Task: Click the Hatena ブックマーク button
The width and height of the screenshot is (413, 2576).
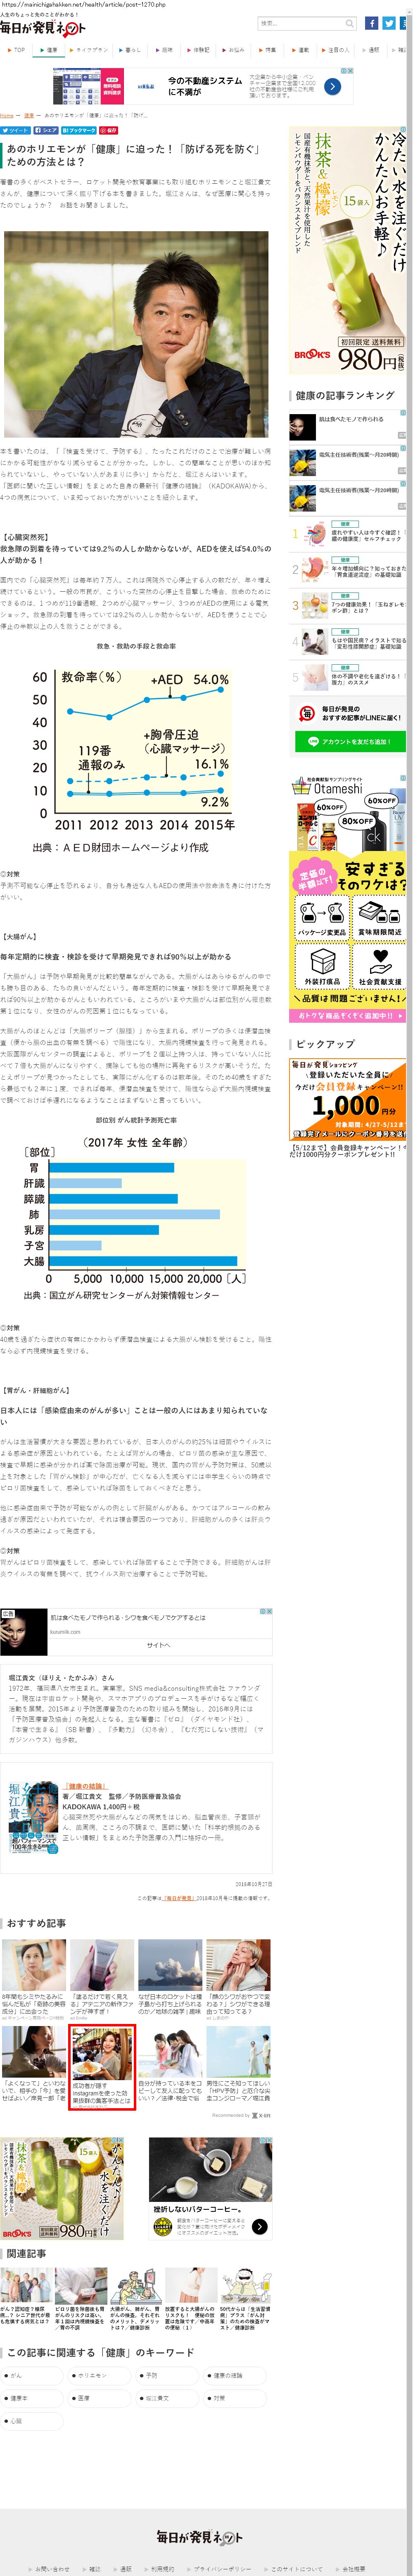Action: pyautogui.click(x=79, y=130)
